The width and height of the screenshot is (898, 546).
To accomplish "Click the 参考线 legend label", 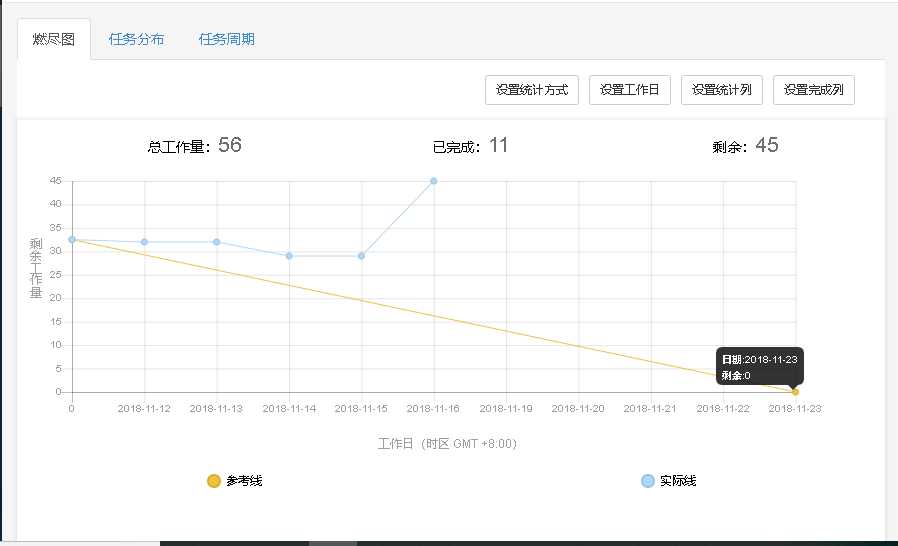I will 244,481.
